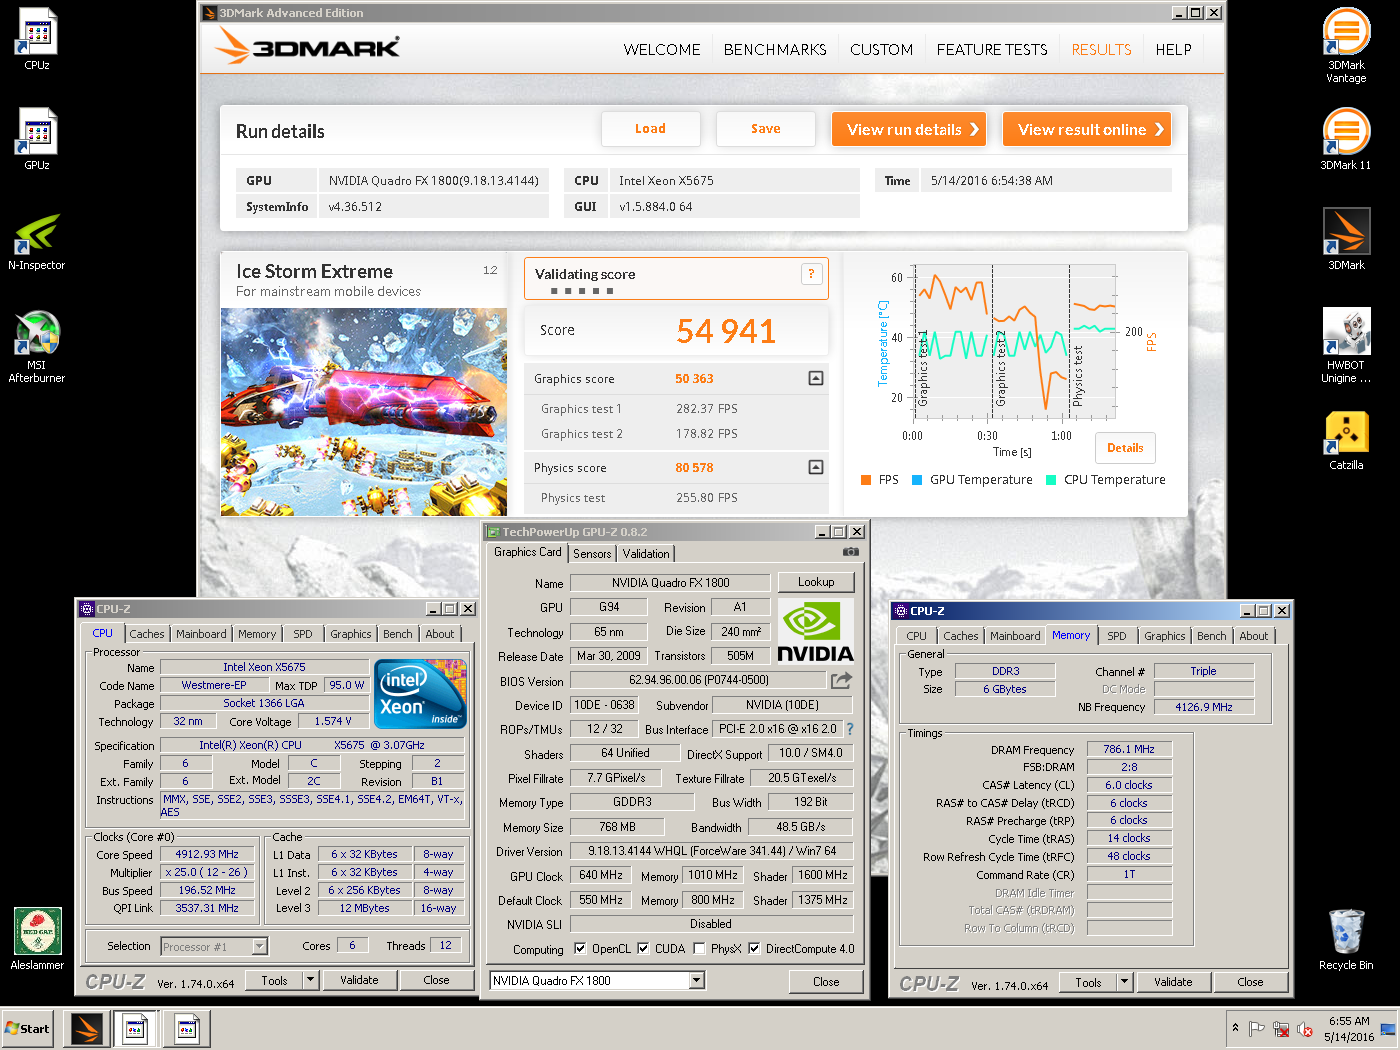
Task: Open the CPUz desktop shortcut
Action: pos(37,38)
